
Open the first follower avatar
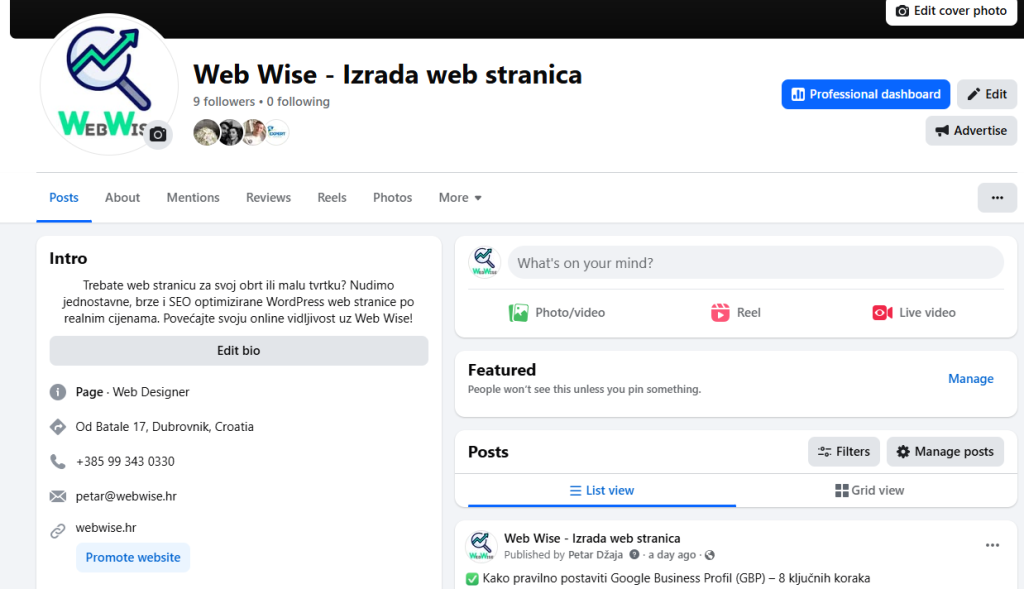tap(206, 133)
